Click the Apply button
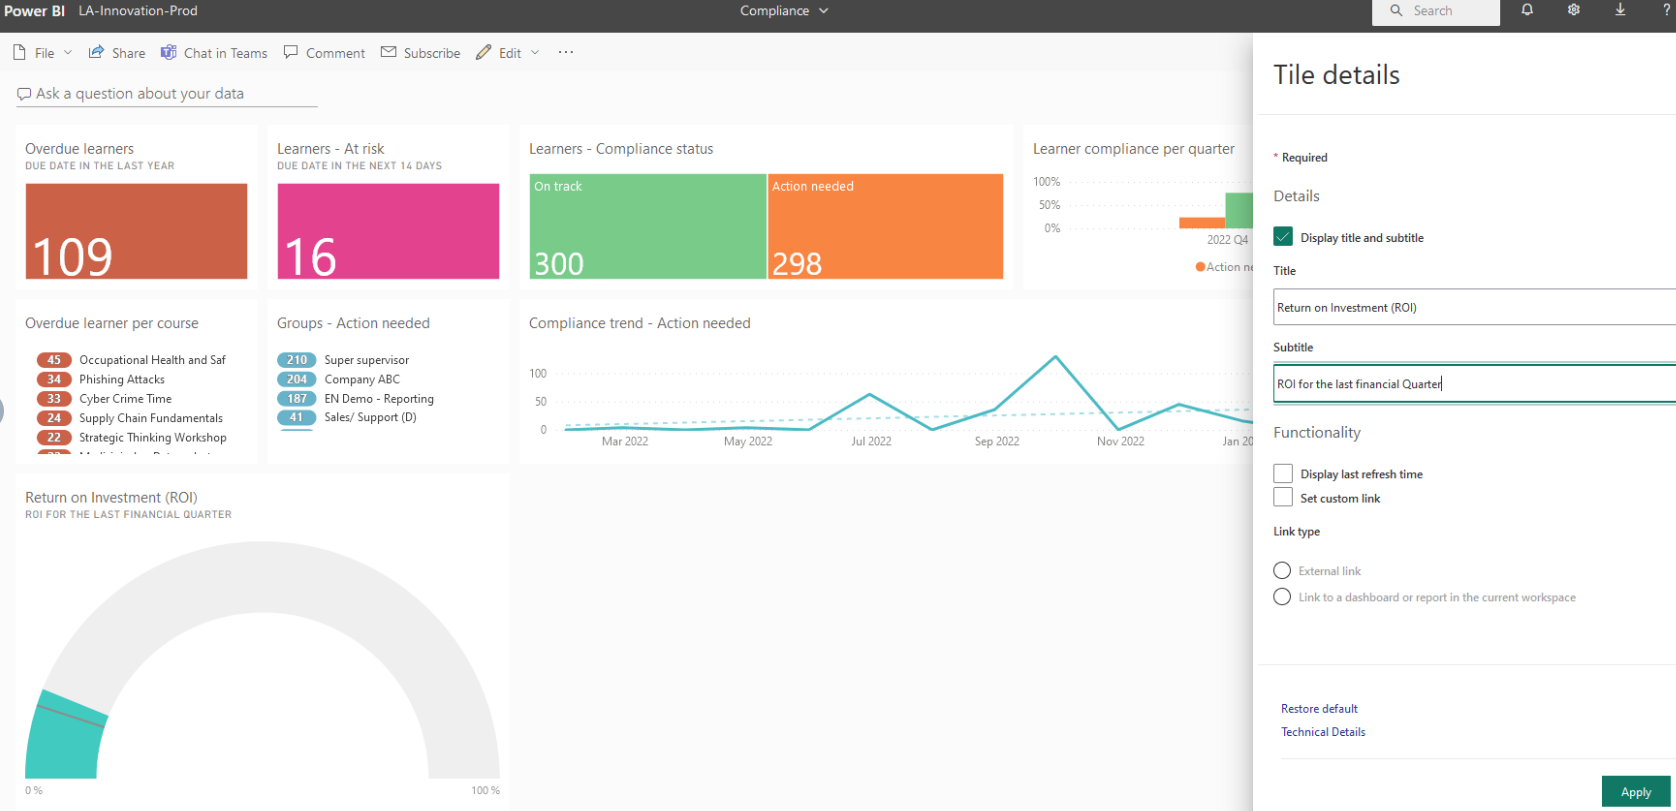1676x811 pixels. (1635, 792)
